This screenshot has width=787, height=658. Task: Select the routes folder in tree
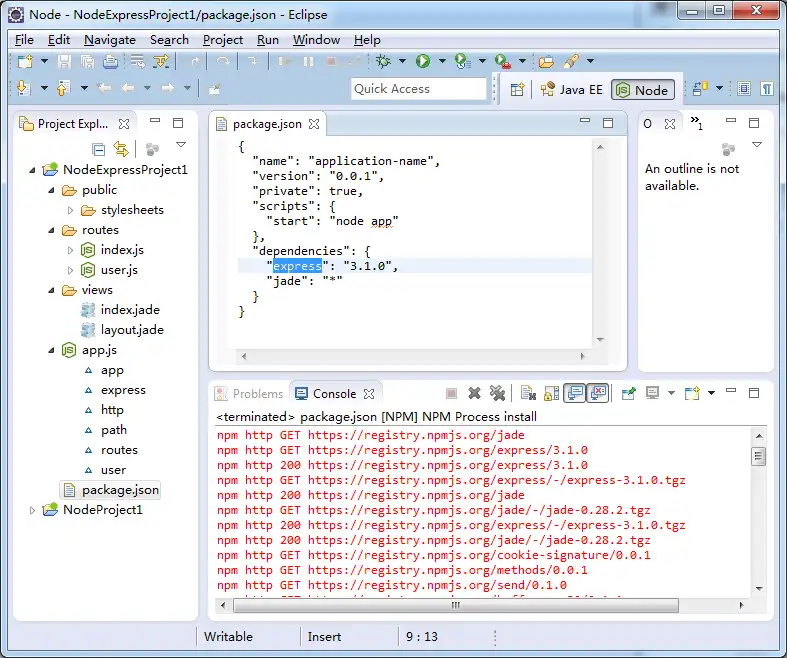tap(90, 230)
